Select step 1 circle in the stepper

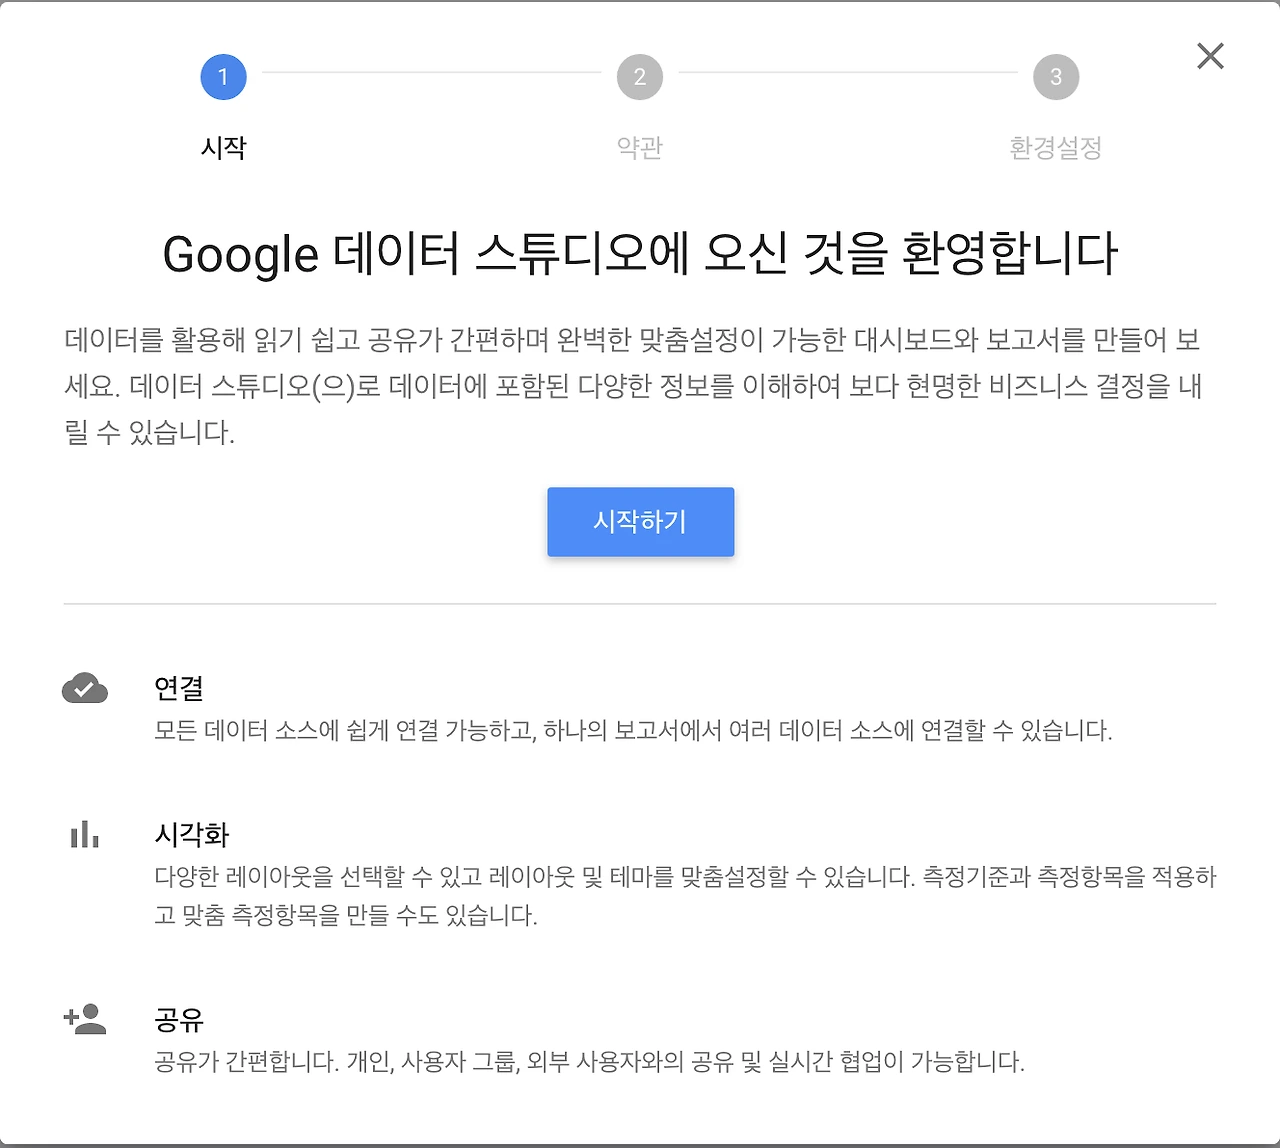tap(223, 77)
